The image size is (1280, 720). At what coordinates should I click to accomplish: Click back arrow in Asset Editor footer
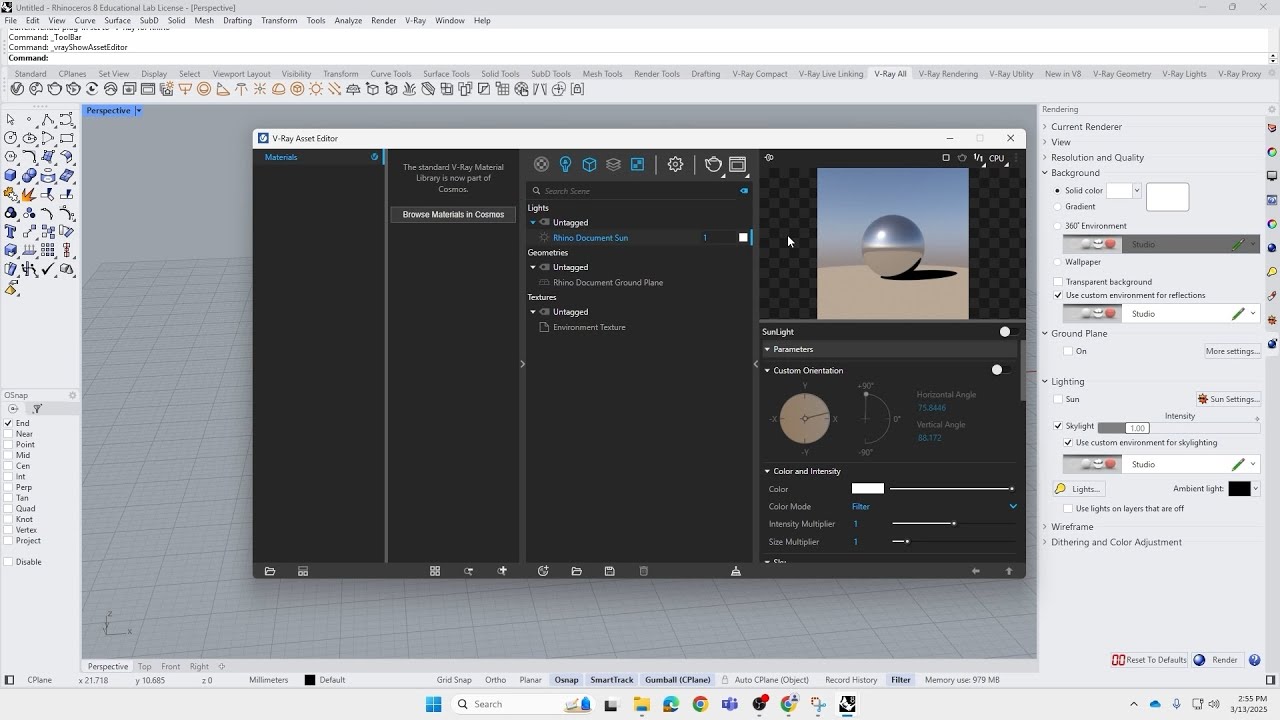pos(975,571)
